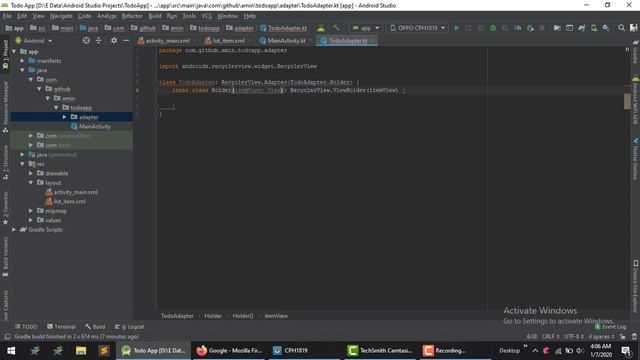Click the 4 spaces indent setting
Image resolution: width=640 pixels, height=360 pixels.
click(x=602, y=337)
